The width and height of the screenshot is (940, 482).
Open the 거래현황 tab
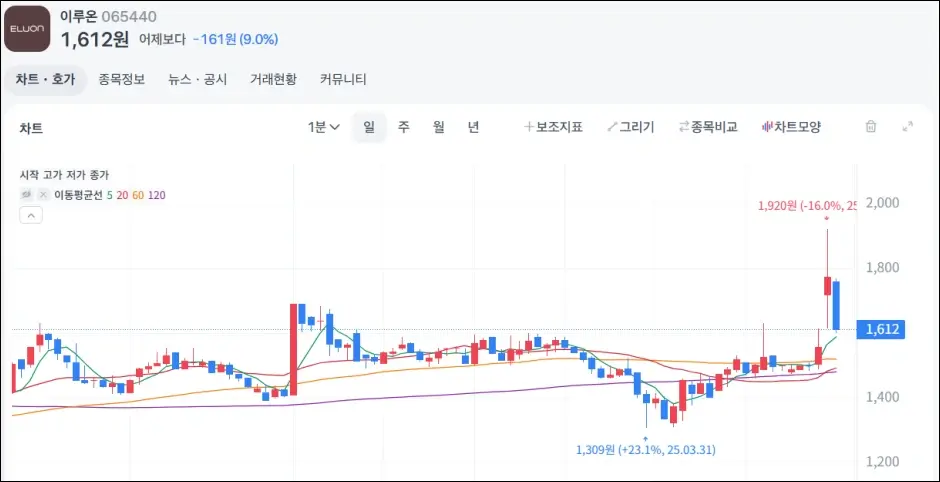pyautogui.click(x=273, y=79)
